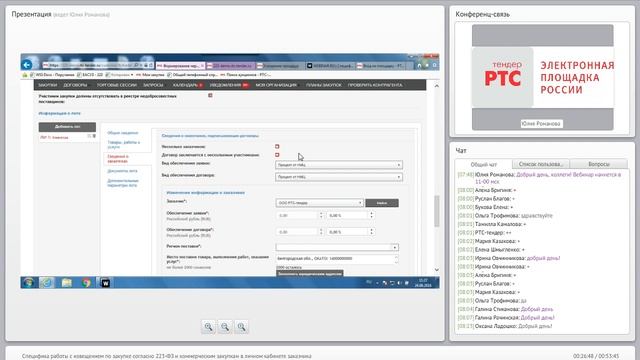The image size is (640, 360).
Task: Open the 'ТОРГОВЫЕ СЕССИИ' menu item
Action: (x=116, y=85)
